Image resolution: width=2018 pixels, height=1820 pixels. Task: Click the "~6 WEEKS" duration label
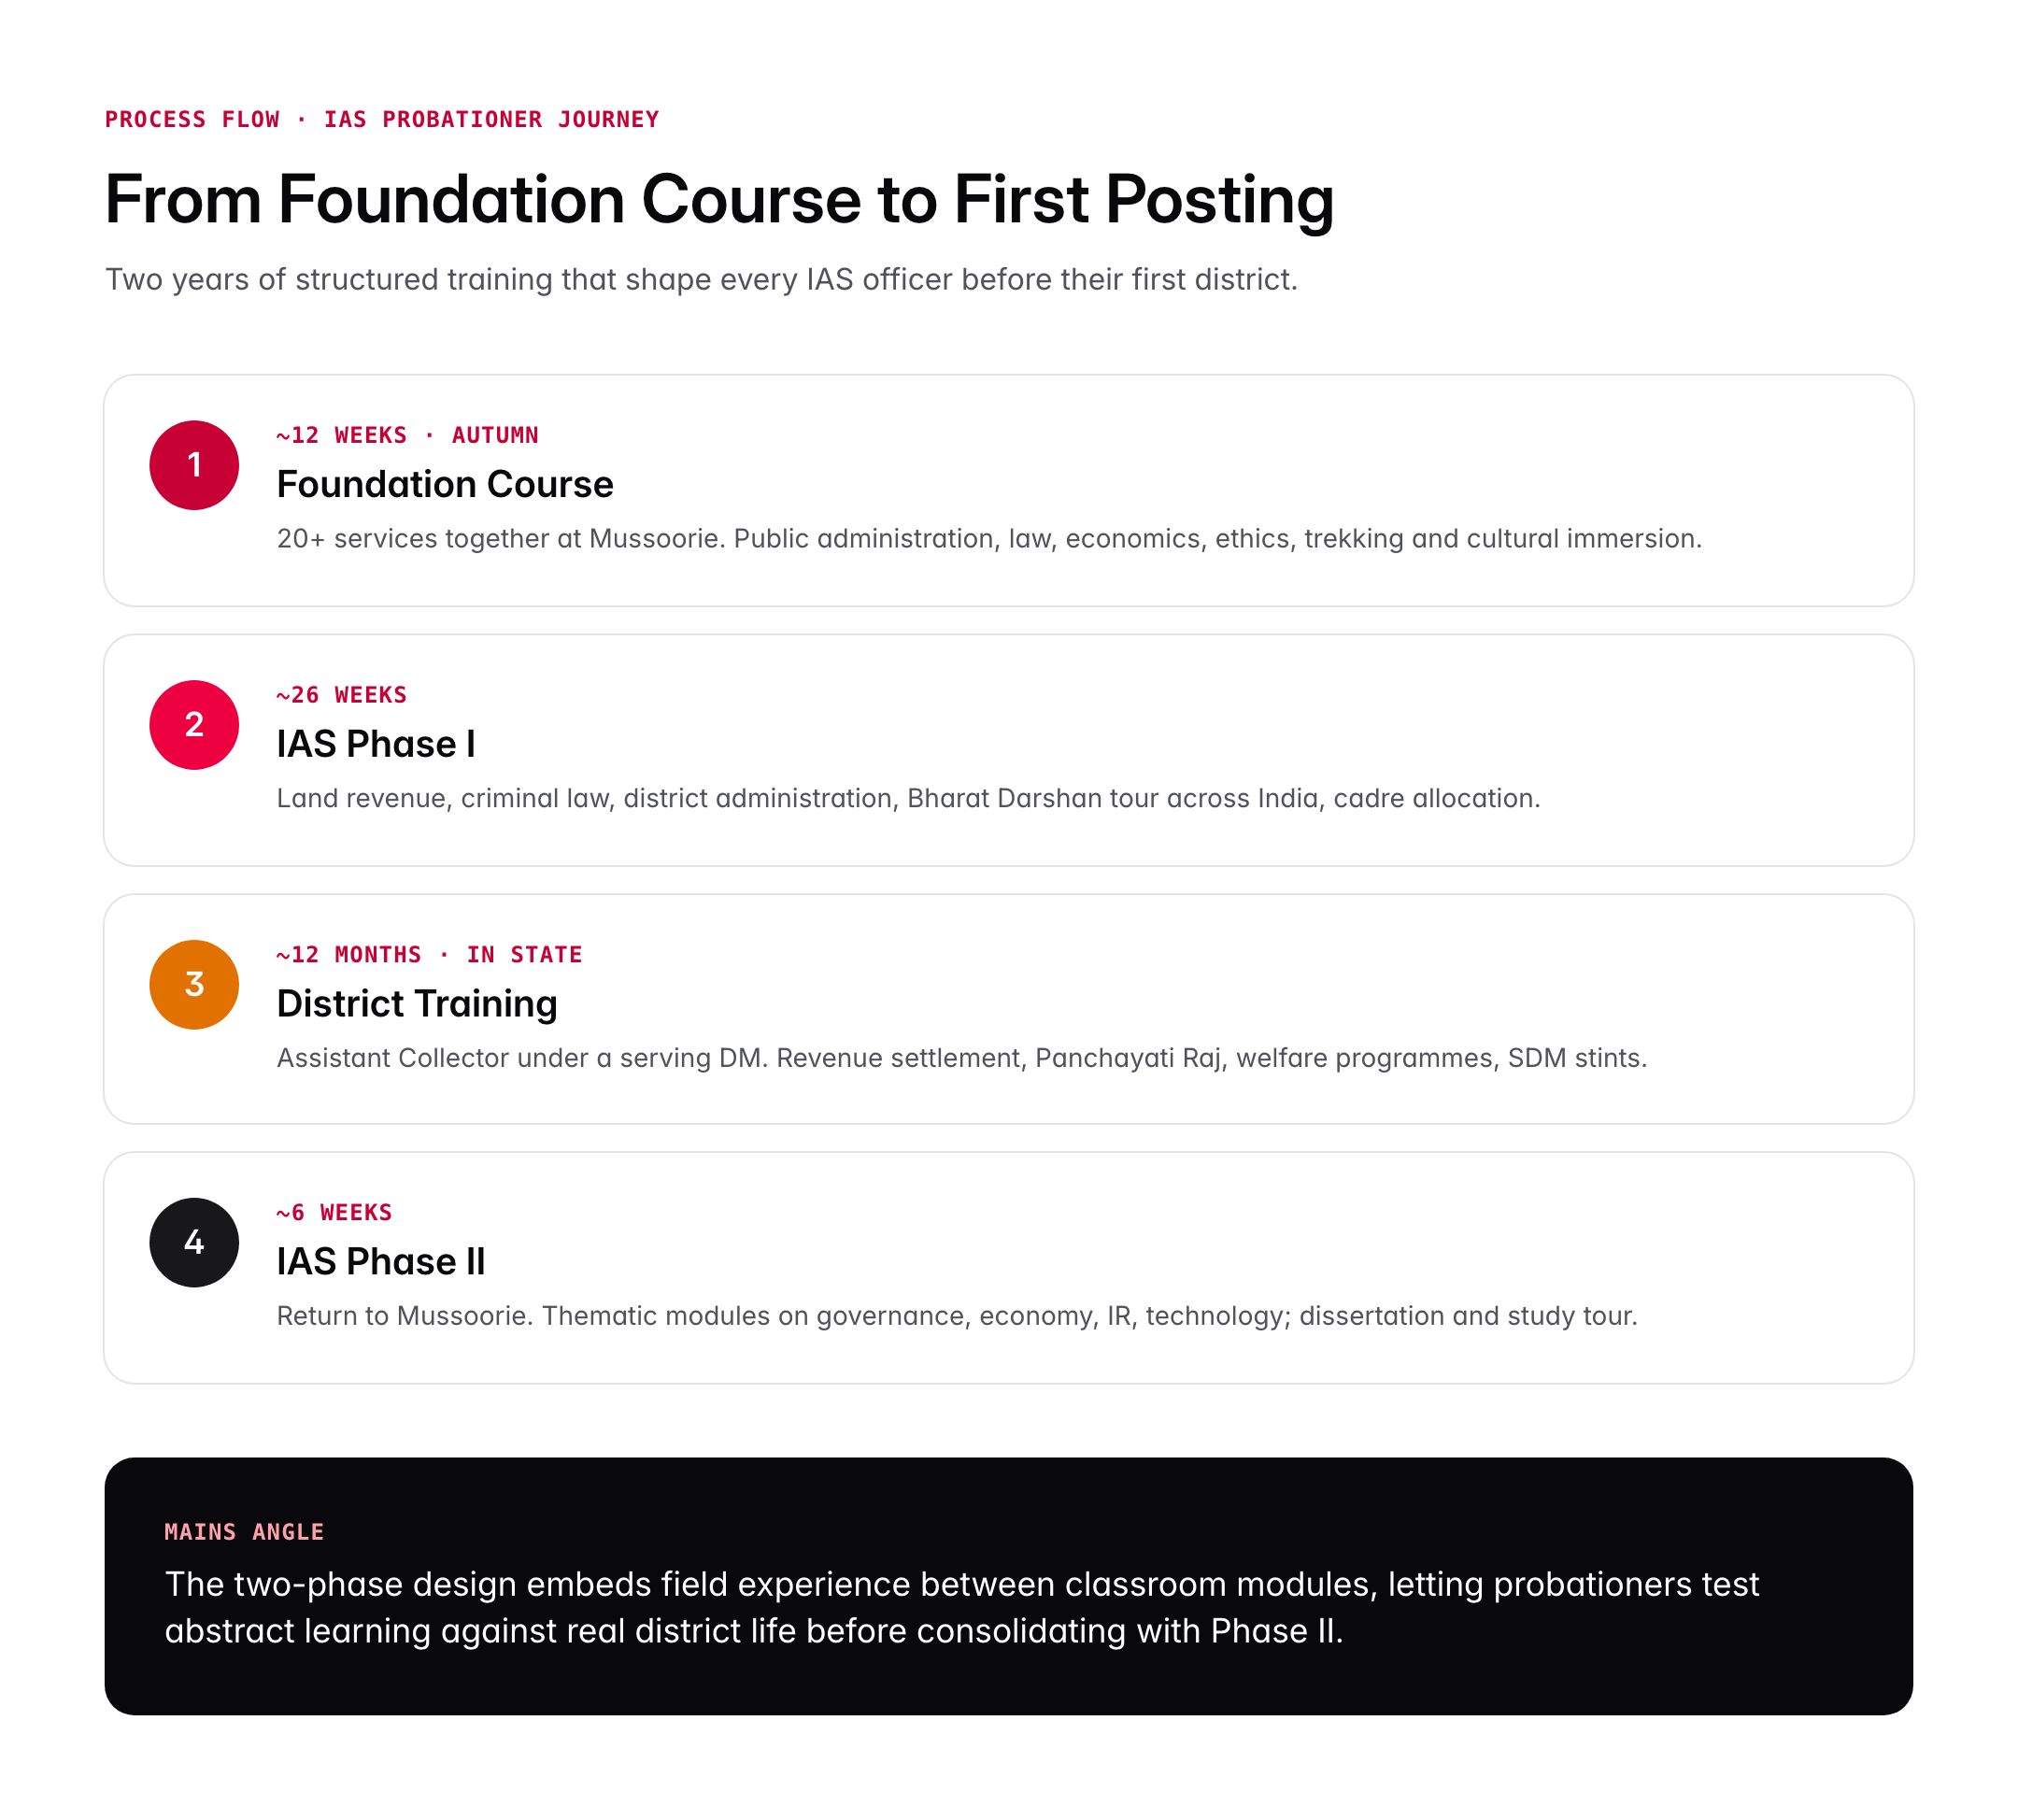(334, 1213)
